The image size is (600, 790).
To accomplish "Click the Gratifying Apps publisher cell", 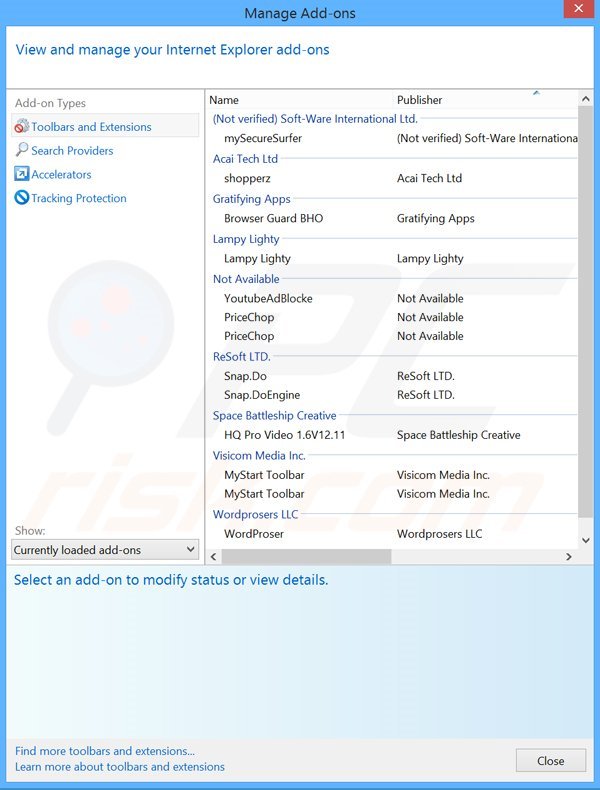I will click(436, 218).
